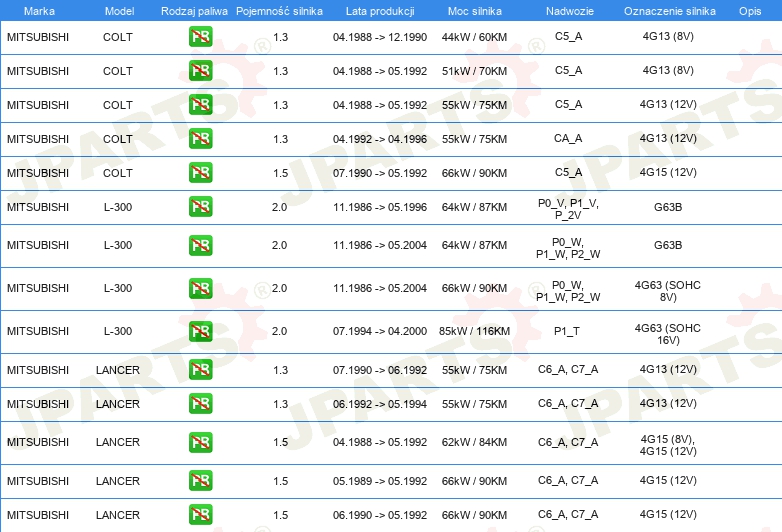782x532 pixels.
Task: Click petrol icon in COLT 04.1992 -> 04.1996 row
Action: 200,139
